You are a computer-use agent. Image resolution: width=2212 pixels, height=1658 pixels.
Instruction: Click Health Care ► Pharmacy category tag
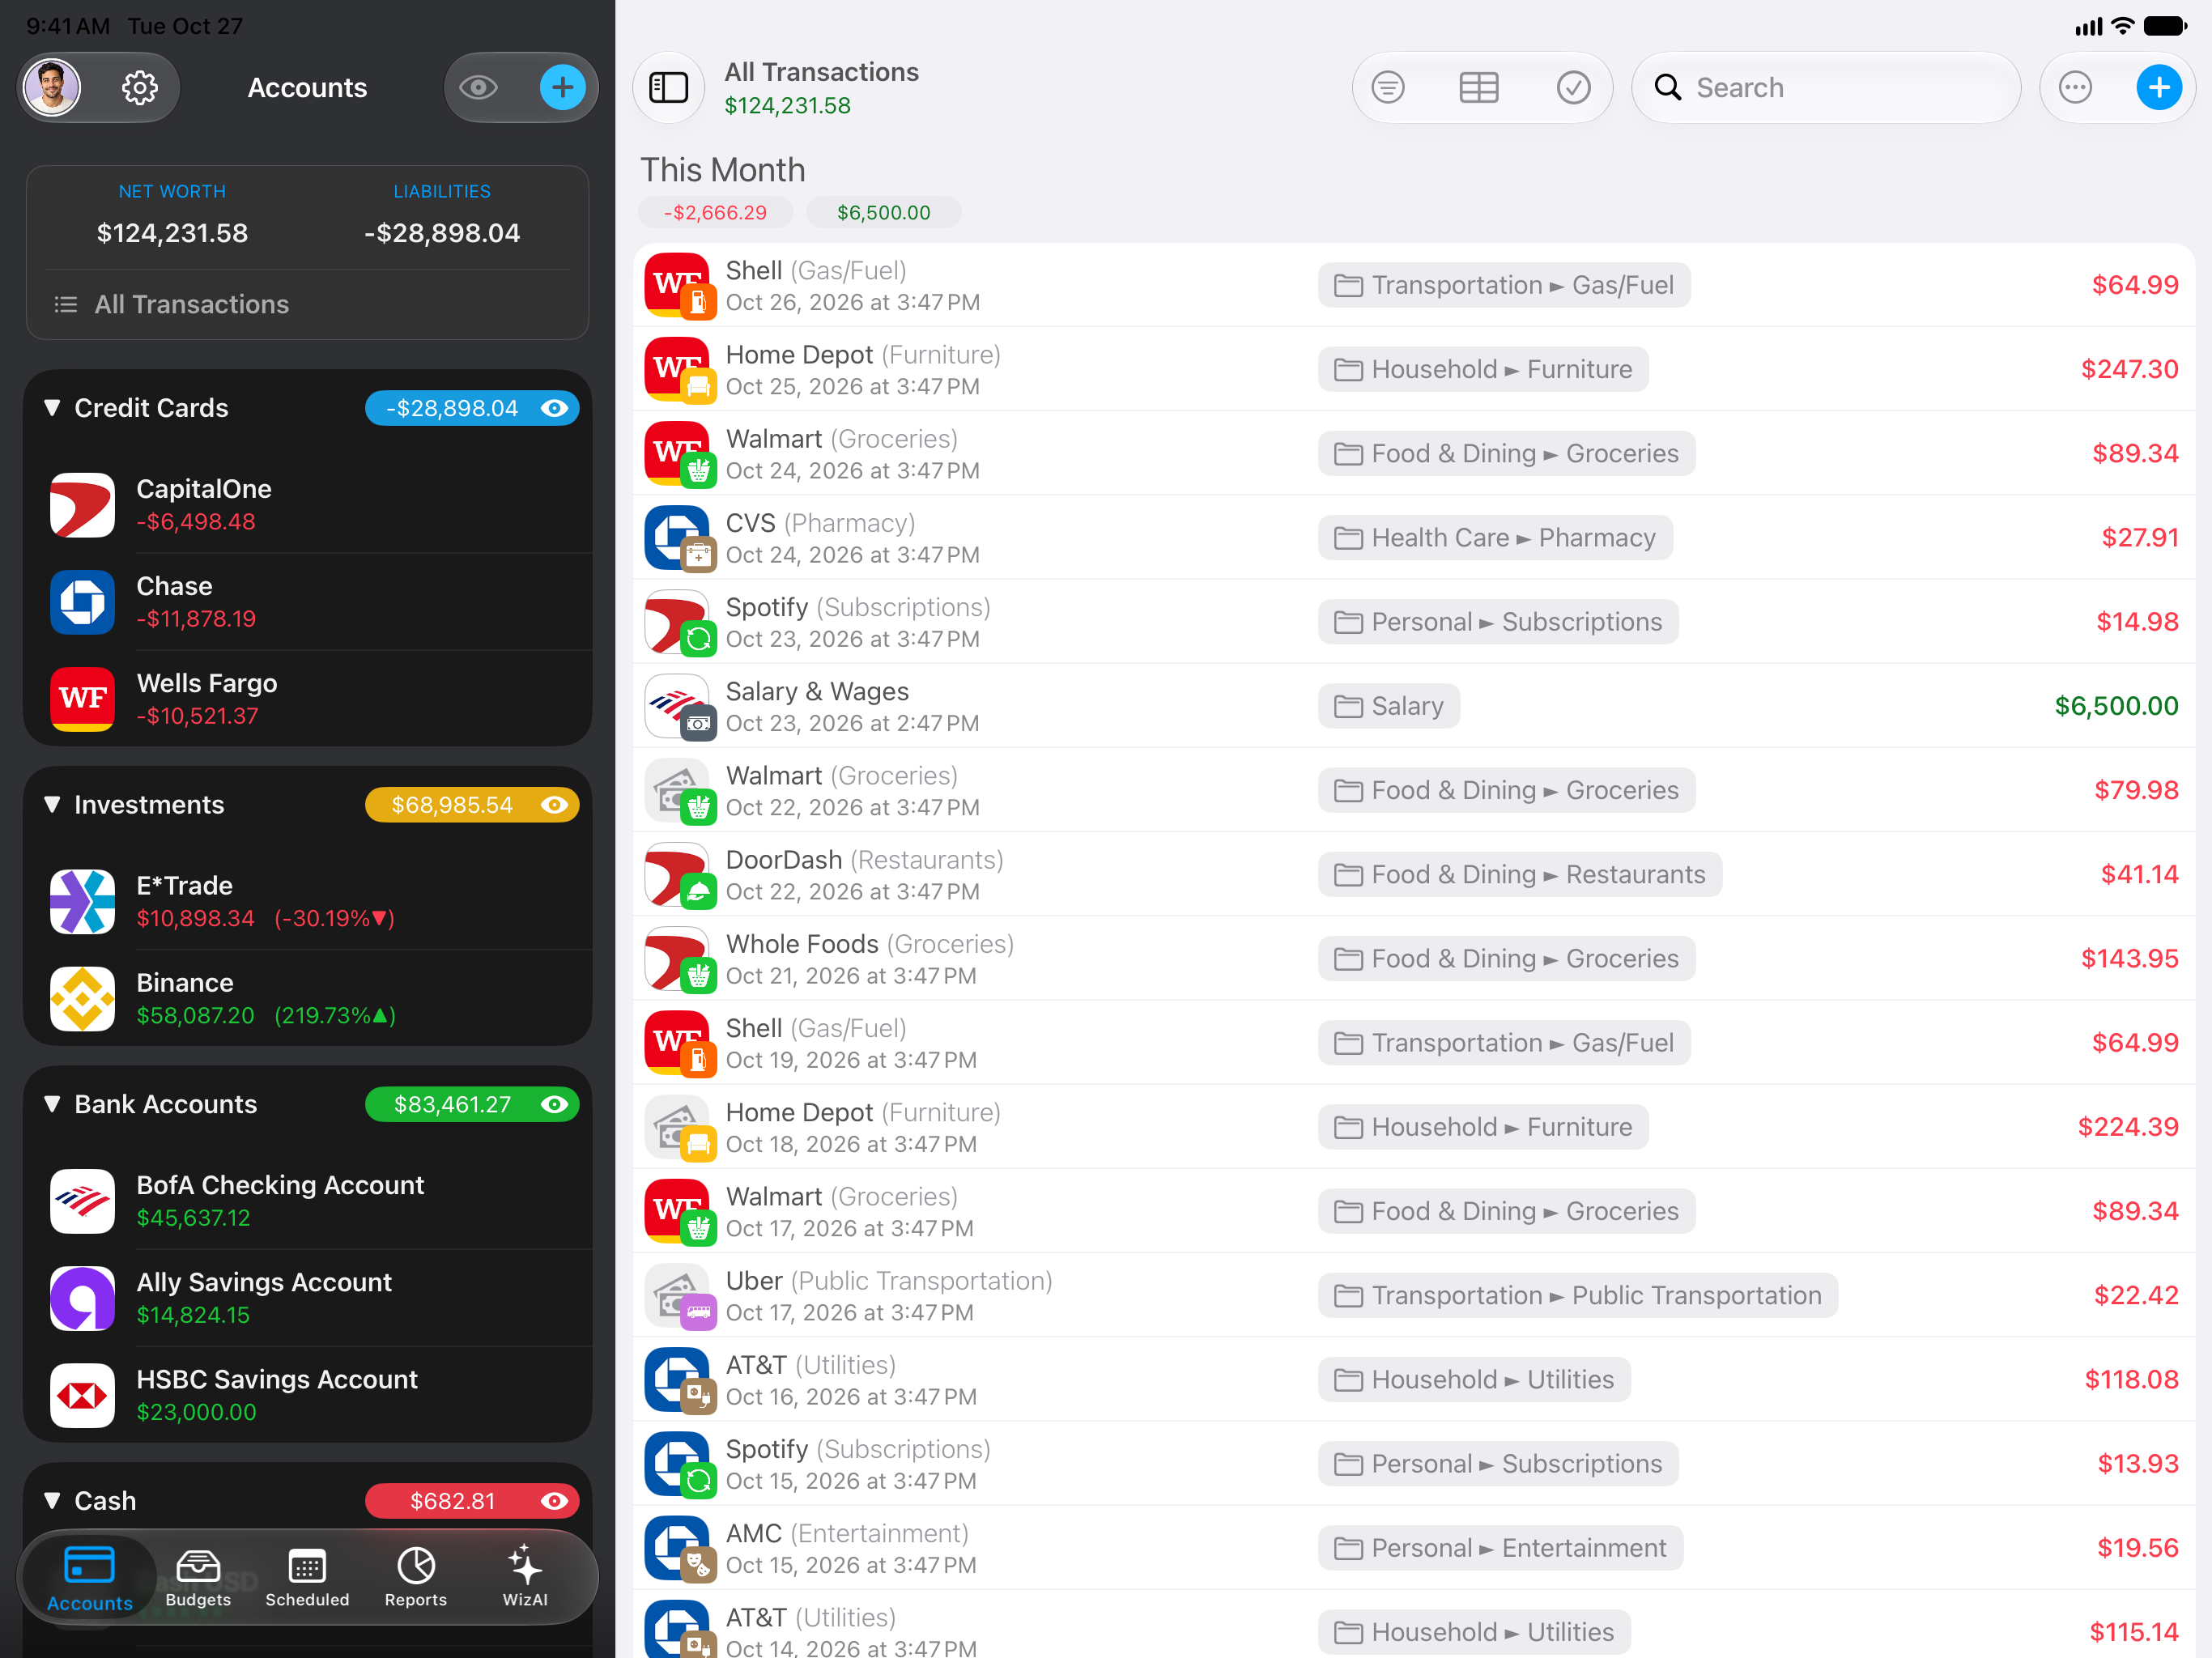(x=1495, y=538)
